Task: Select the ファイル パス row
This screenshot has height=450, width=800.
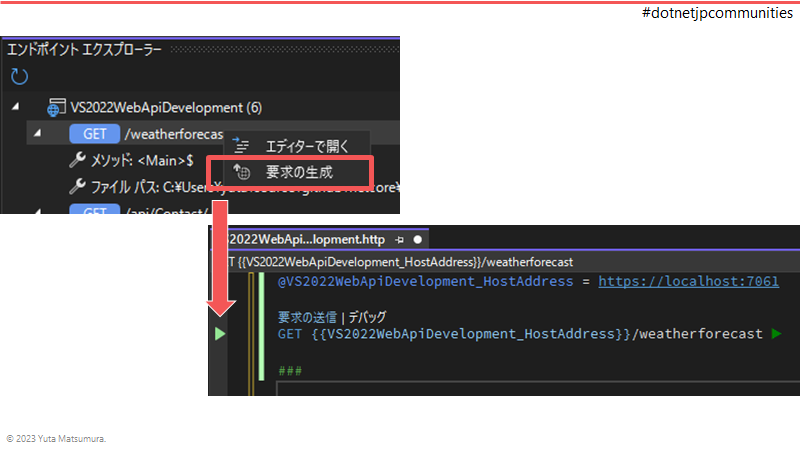Action: (245, 187)
